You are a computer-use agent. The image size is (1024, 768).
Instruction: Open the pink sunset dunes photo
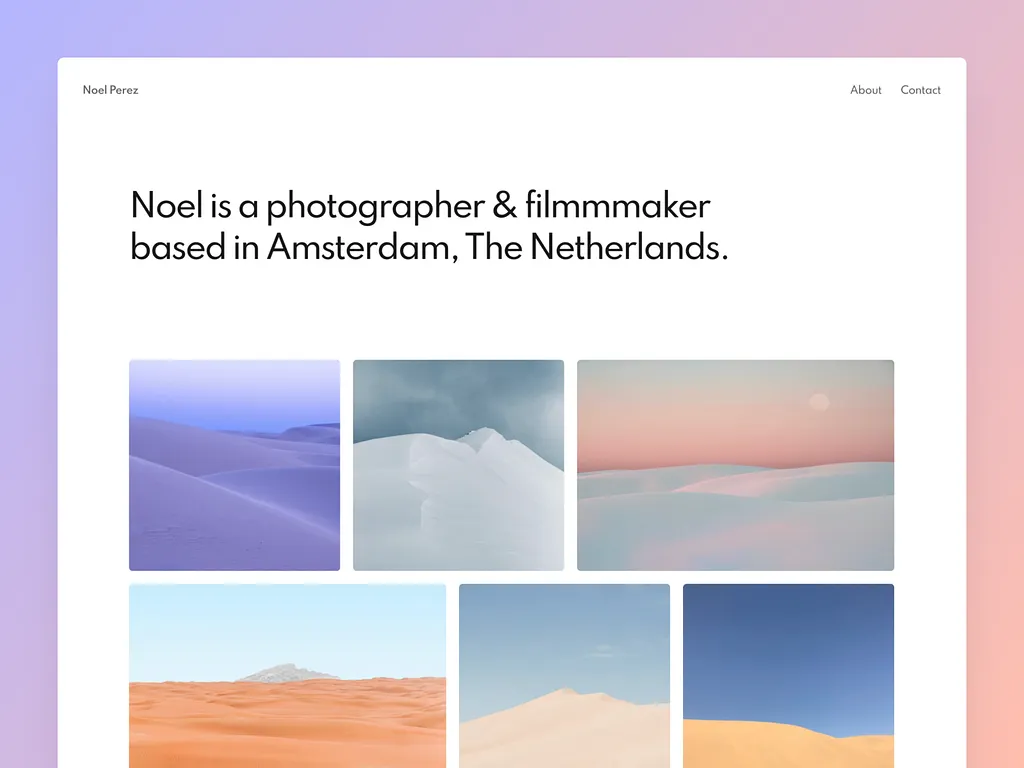[735, 465]
